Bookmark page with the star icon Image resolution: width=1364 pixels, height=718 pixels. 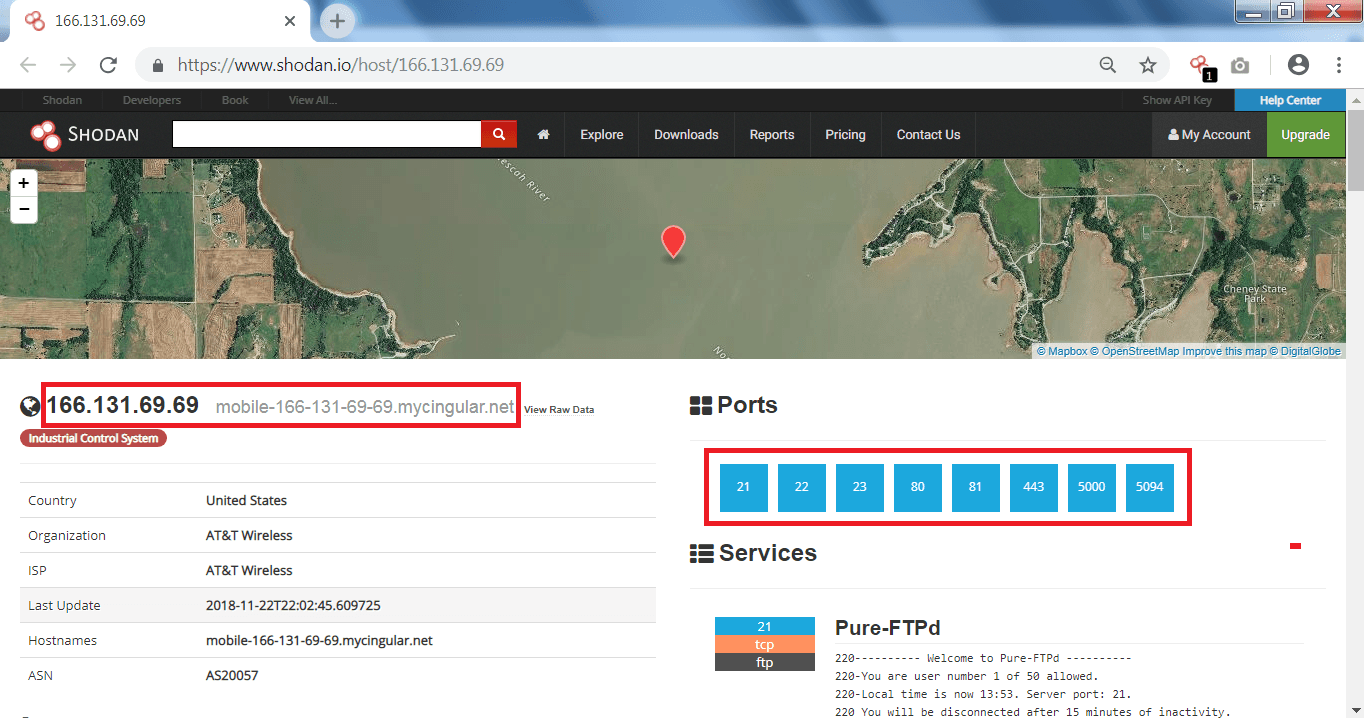point(1148,65)
